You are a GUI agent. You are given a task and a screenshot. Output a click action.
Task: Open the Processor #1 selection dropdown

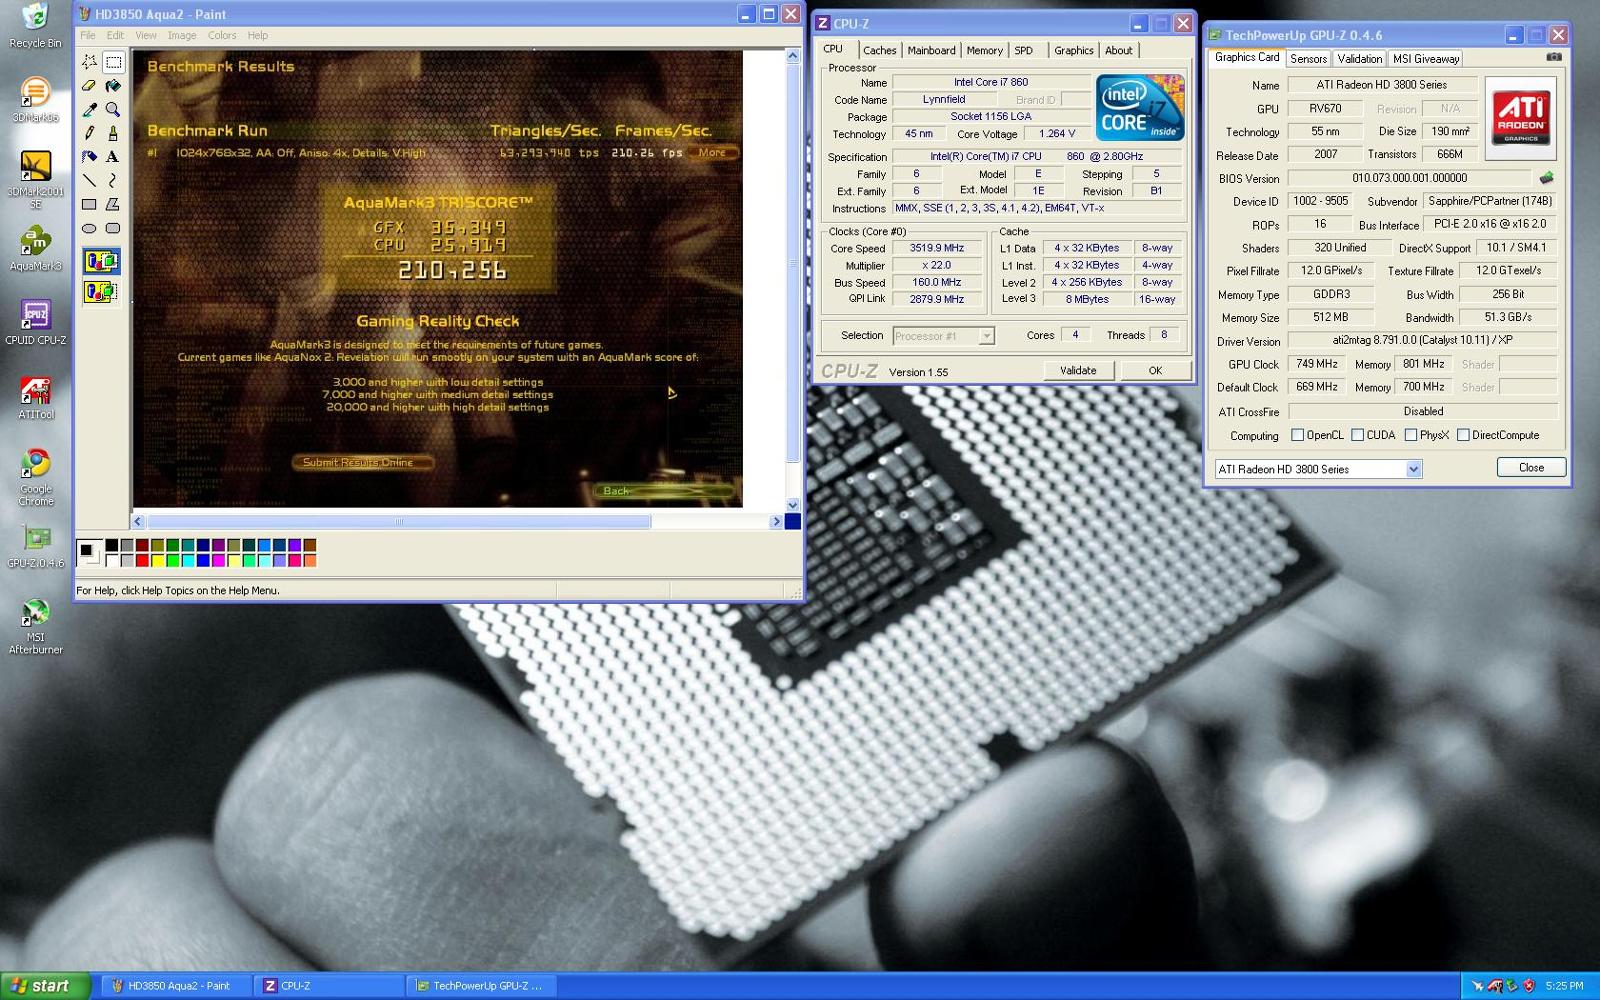click(x=943, y=336)
